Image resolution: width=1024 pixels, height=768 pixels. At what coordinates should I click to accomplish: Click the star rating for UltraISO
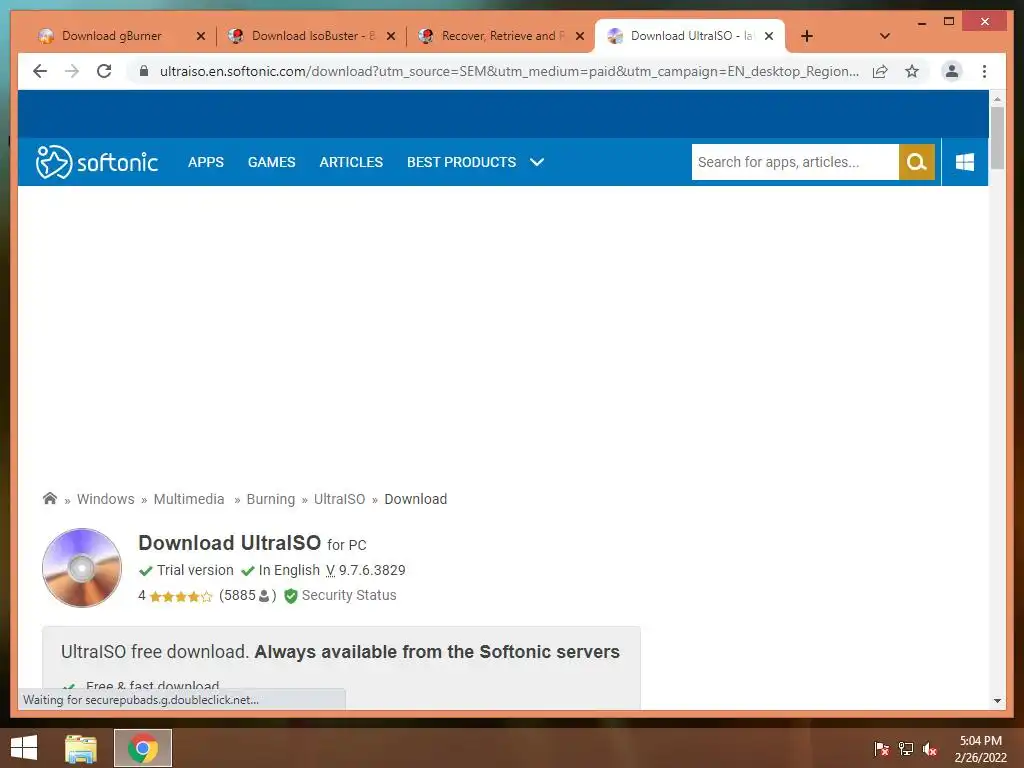click(x=180, y=596)
